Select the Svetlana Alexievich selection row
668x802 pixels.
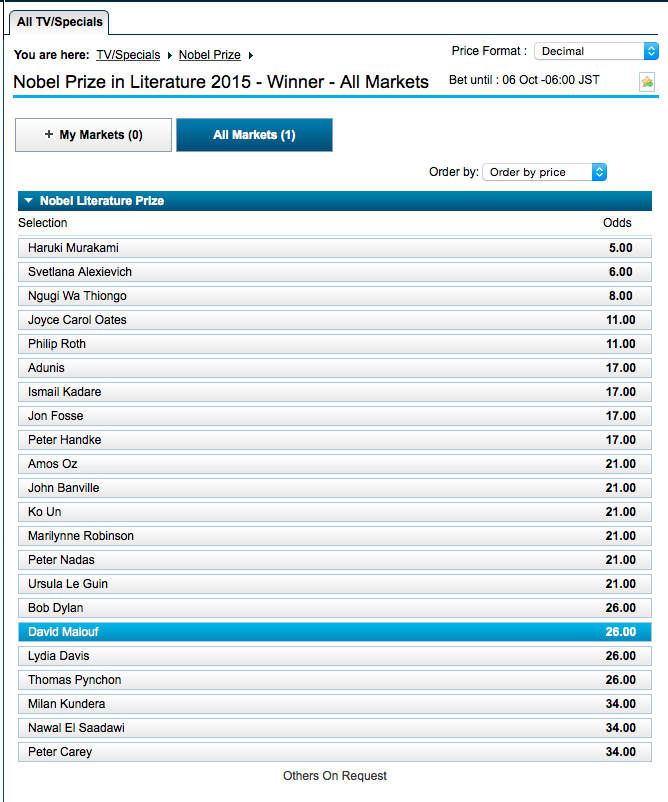pyautogui.click(x=334, y=272)
